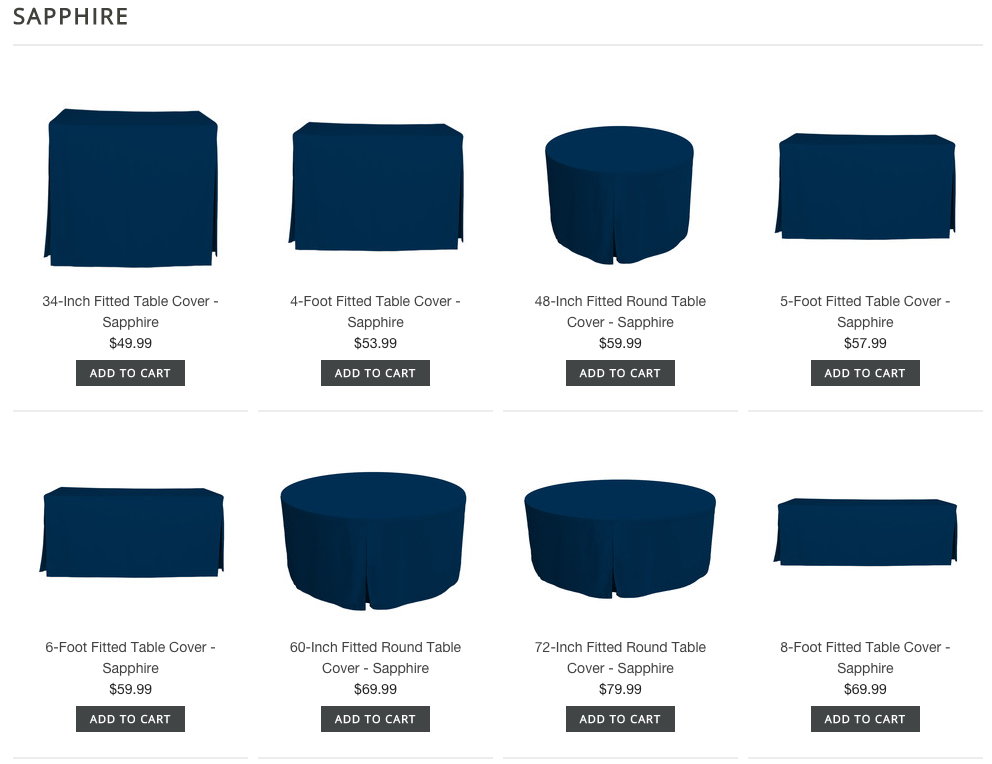992x764 pixels.
Task: Add the 48-Inch Round Table Cover to cart
Action: (x=620, y=373)
